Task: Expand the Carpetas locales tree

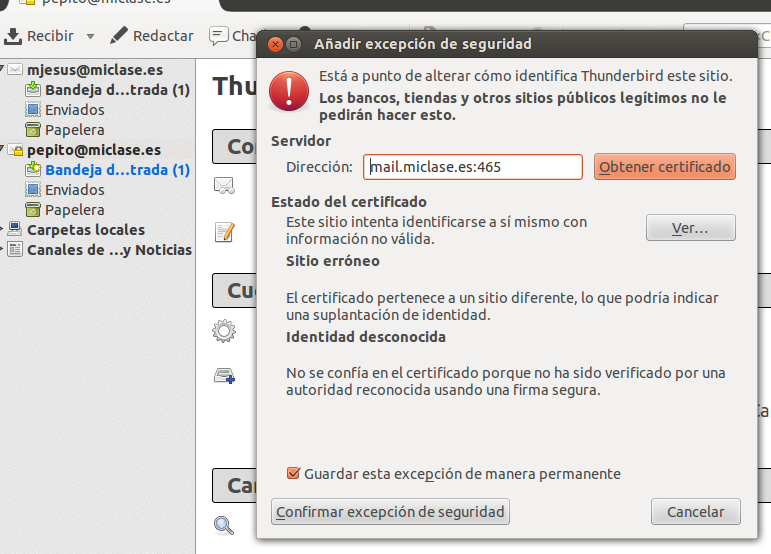Action: 2,229
